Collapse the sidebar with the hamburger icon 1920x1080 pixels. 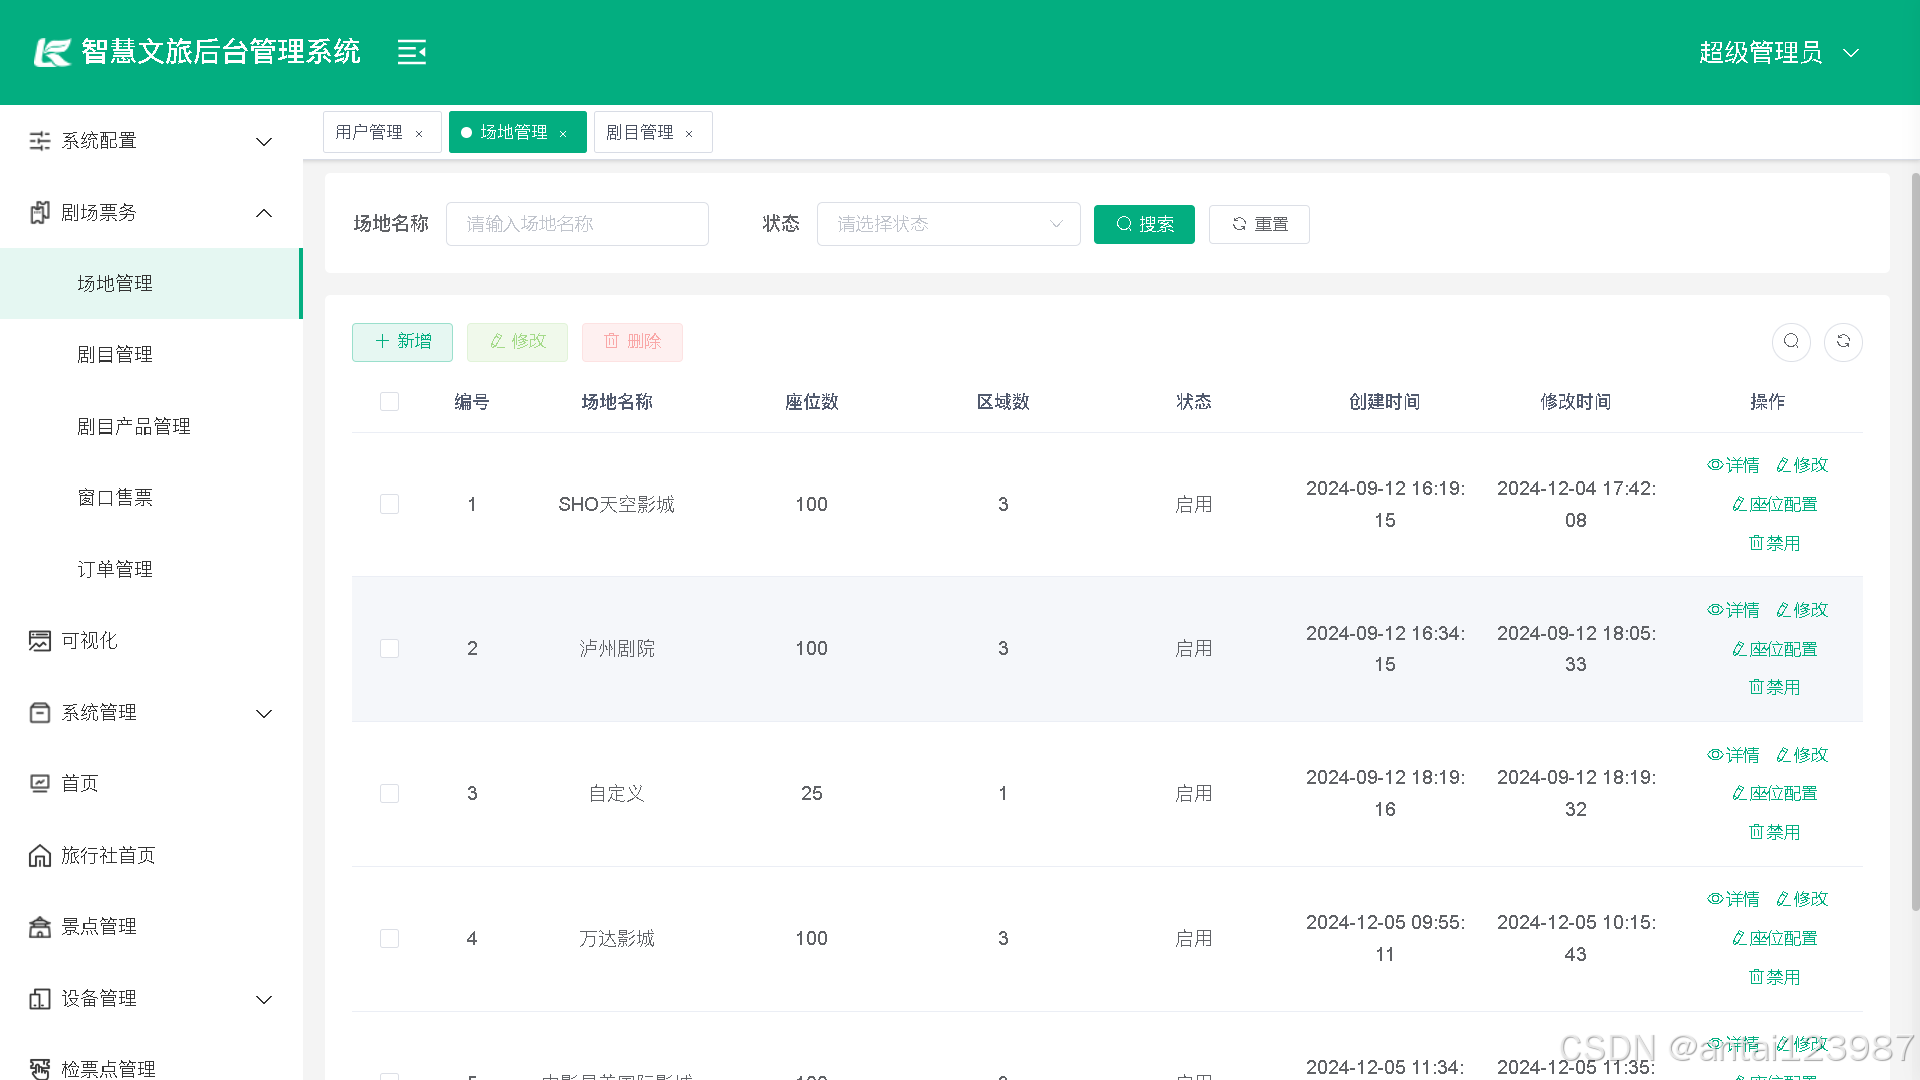[x=411, y=52]
